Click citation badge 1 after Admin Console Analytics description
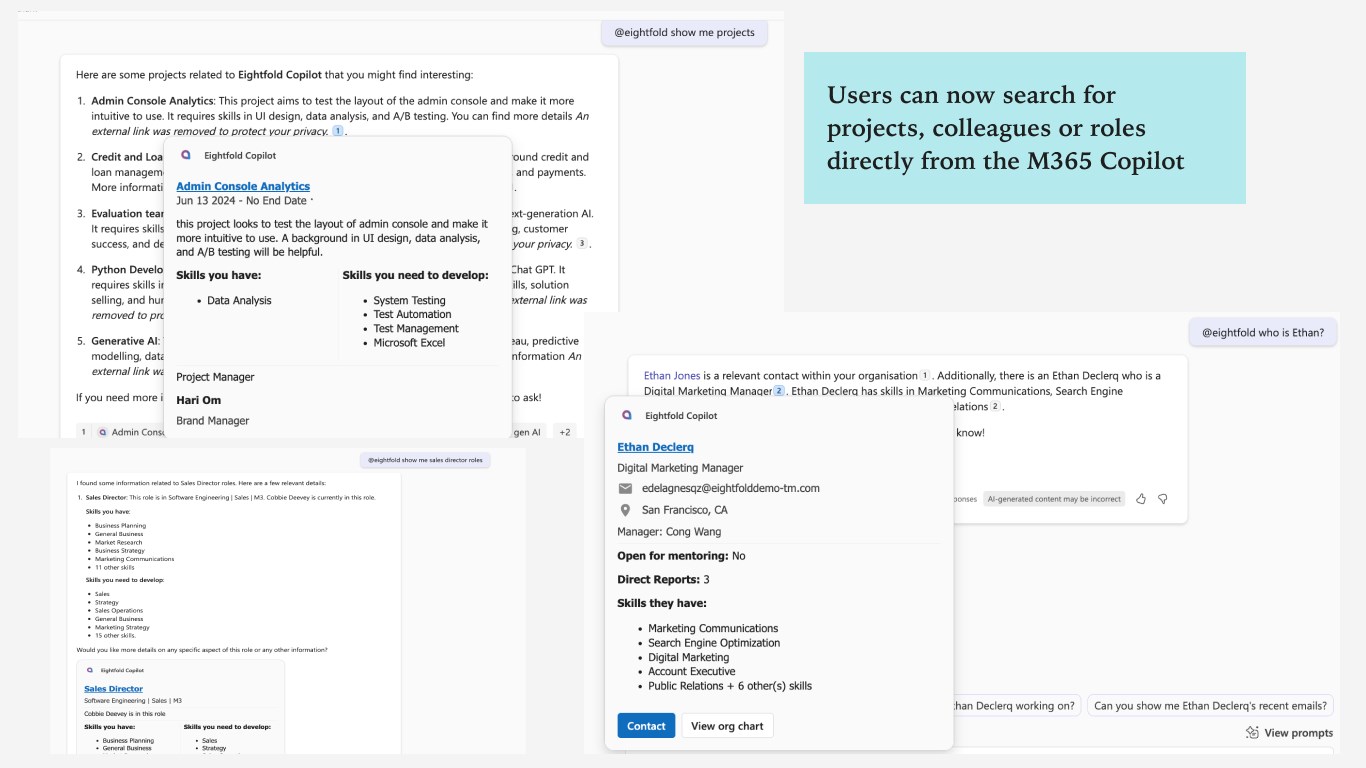Viewport: 1366px width, 768px height. pos(338,131)
